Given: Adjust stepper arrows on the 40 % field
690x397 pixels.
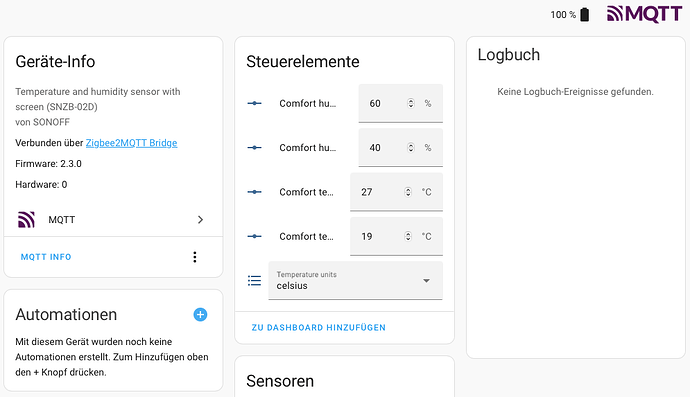Looking at the screenshot, I should point(411,147).
